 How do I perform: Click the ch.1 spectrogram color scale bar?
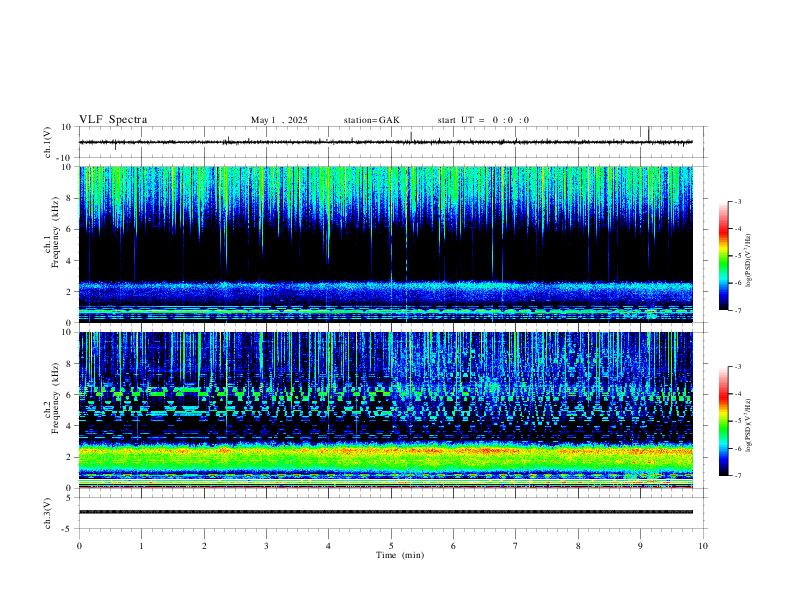tap(723, 256)
